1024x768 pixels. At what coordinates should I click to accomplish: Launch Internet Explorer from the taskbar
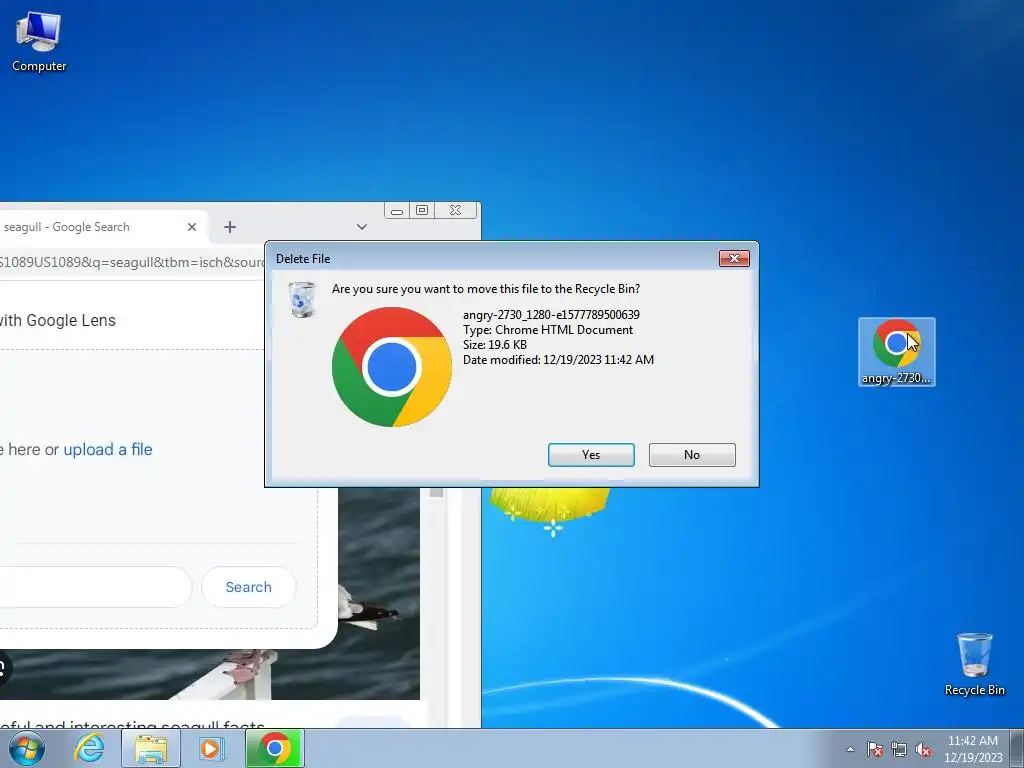pos(89,748)
